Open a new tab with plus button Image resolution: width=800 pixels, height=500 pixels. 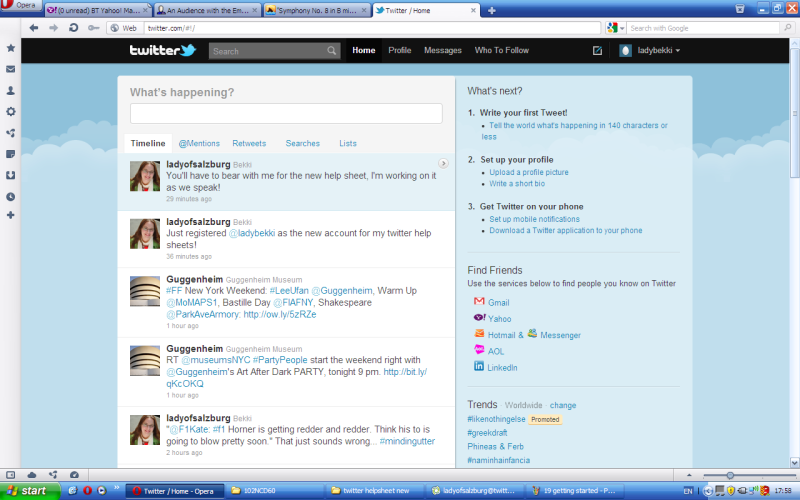coord(491,10)
